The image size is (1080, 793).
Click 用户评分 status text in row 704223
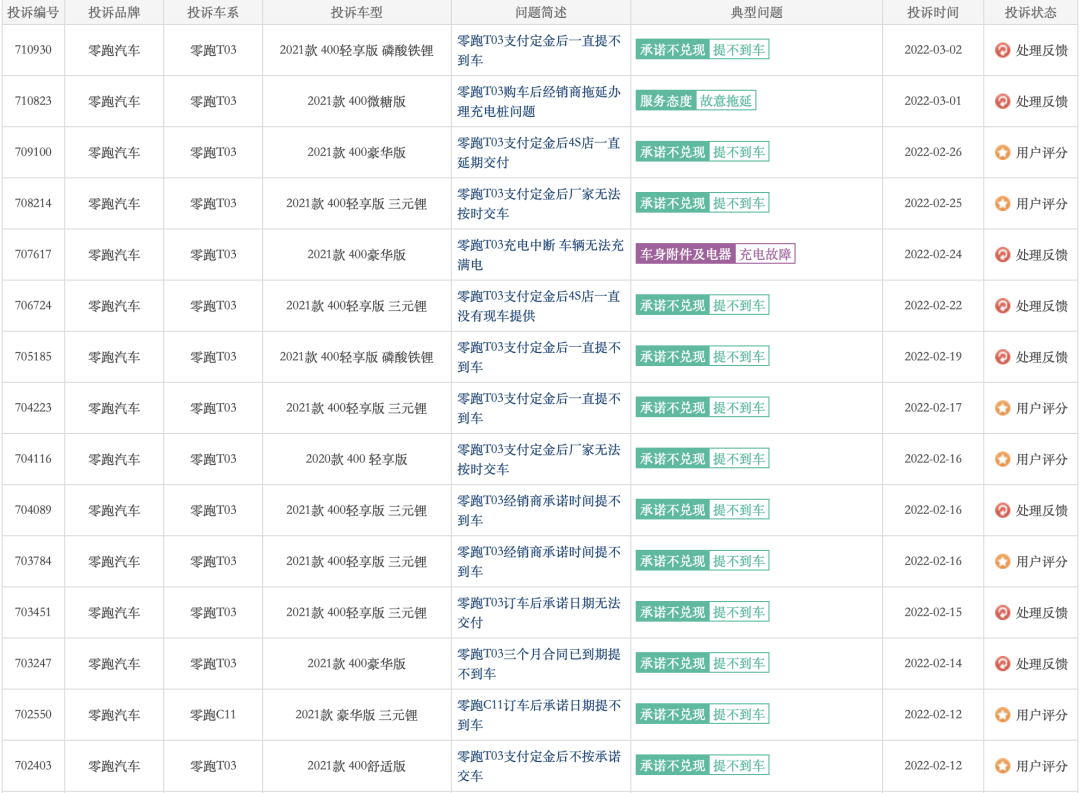[x=1041, y=408]
